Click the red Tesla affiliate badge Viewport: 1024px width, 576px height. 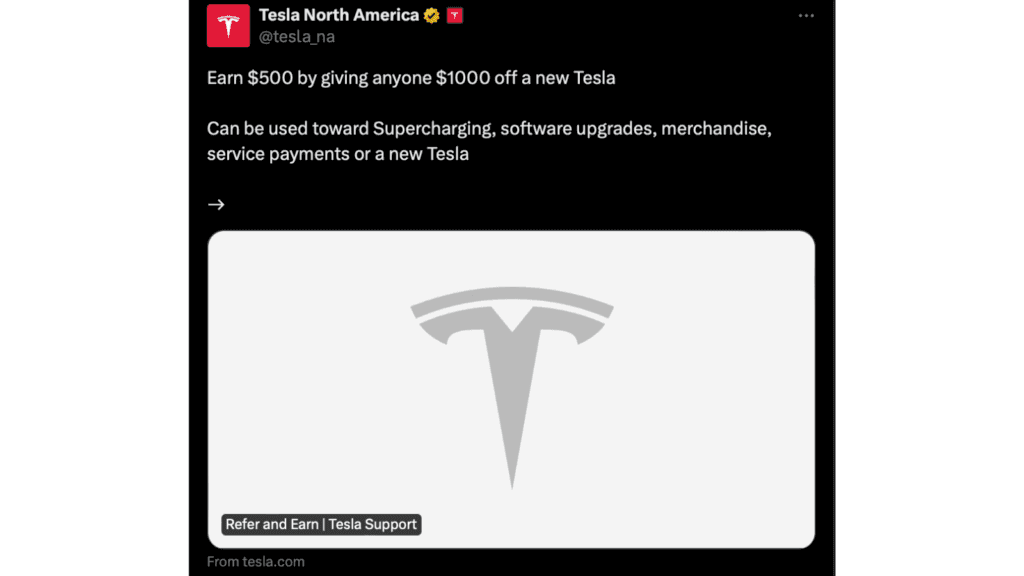pos(454,16)
